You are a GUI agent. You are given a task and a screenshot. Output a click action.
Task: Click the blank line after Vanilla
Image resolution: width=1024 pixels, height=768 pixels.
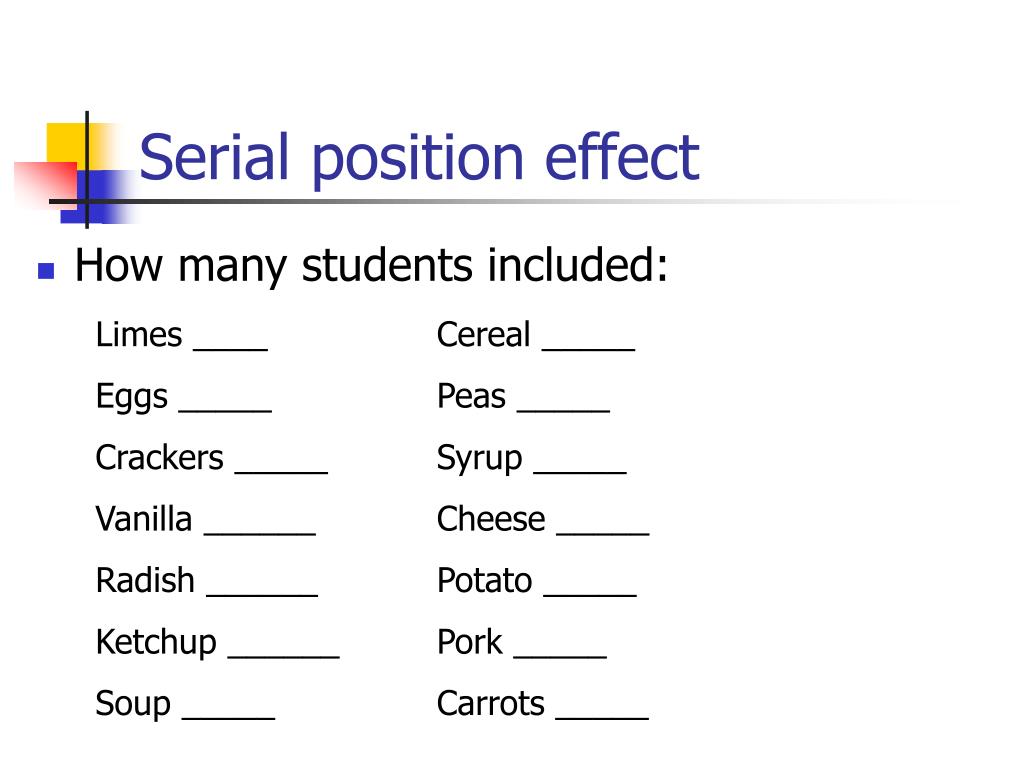click(x=260, y=533)
